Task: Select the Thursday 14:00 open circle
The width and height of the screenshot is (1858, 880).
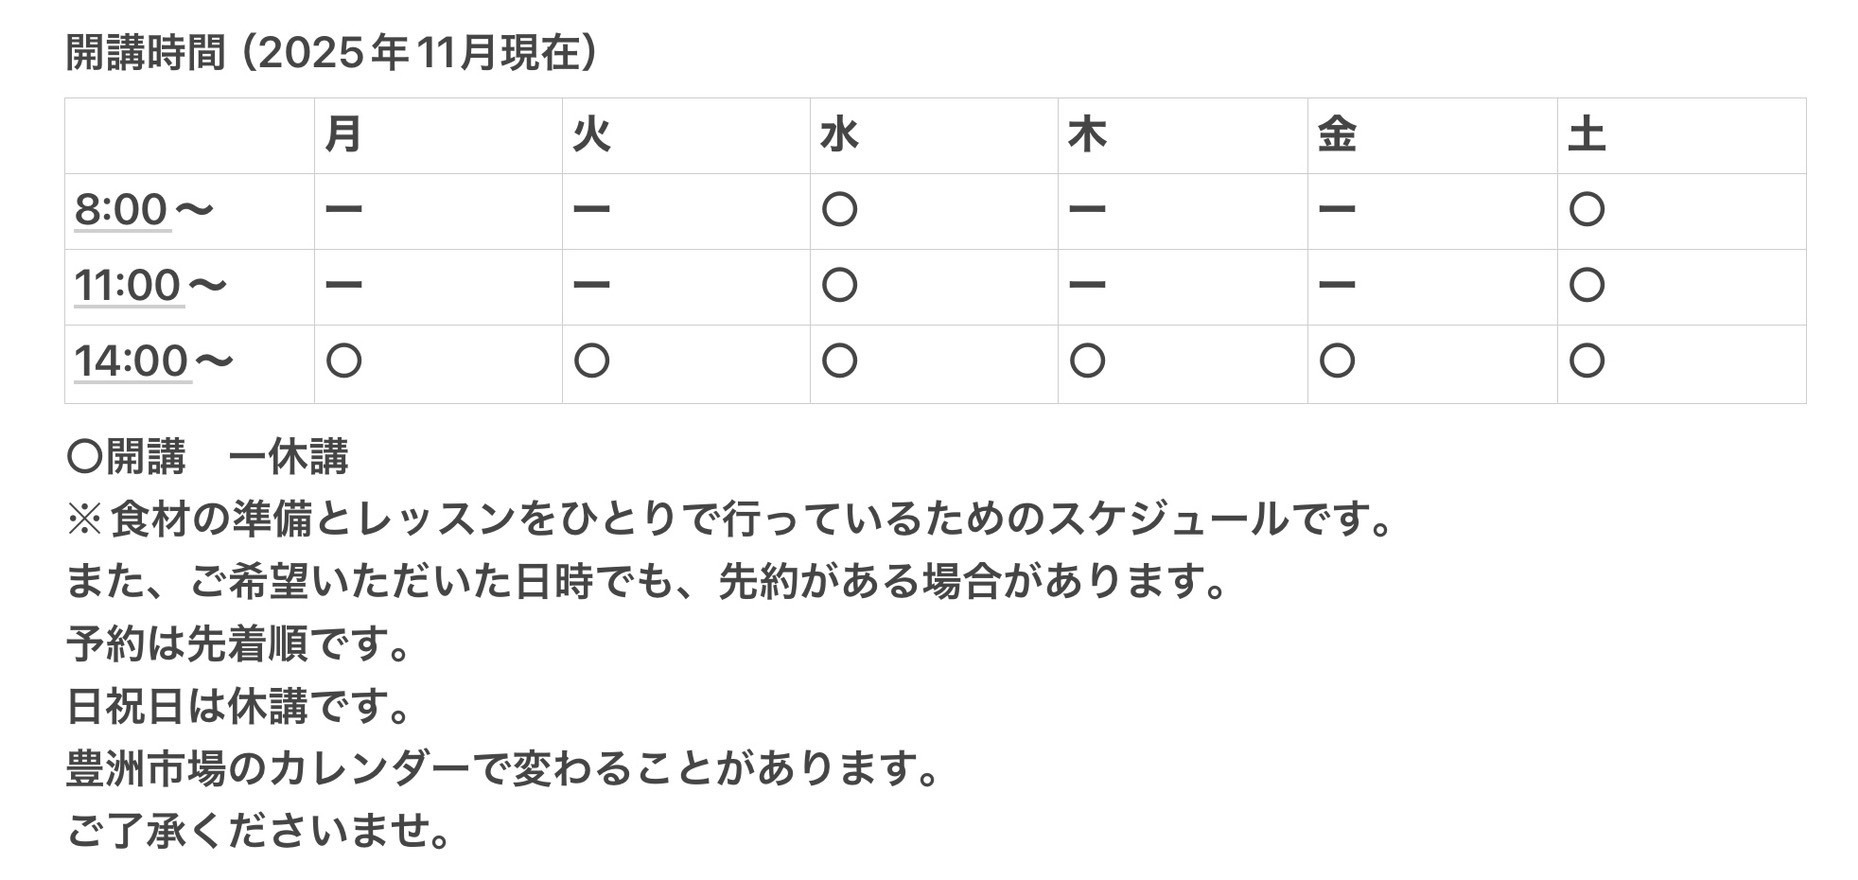Action: point(1087,361)
